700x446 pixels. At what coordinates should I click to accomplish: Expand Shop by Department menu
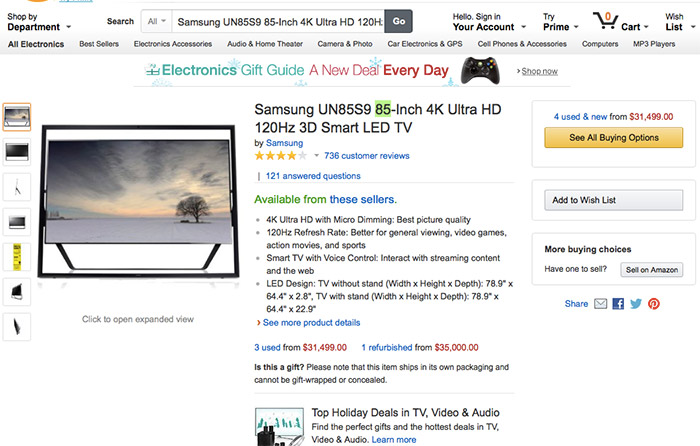tap(39, 22)
